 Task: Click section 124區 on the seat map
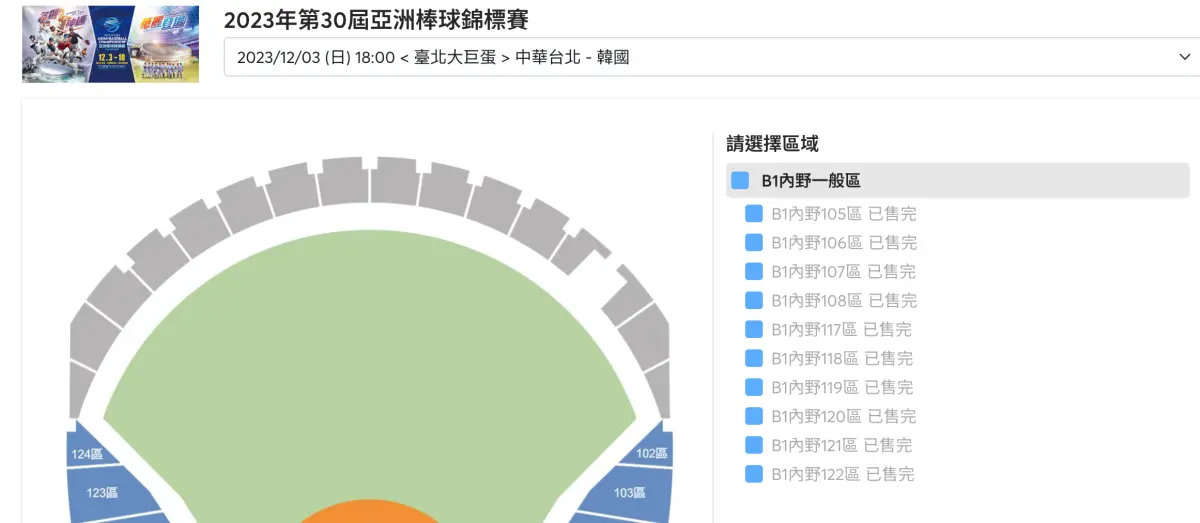pyautogui.click(x=88, y=453)
